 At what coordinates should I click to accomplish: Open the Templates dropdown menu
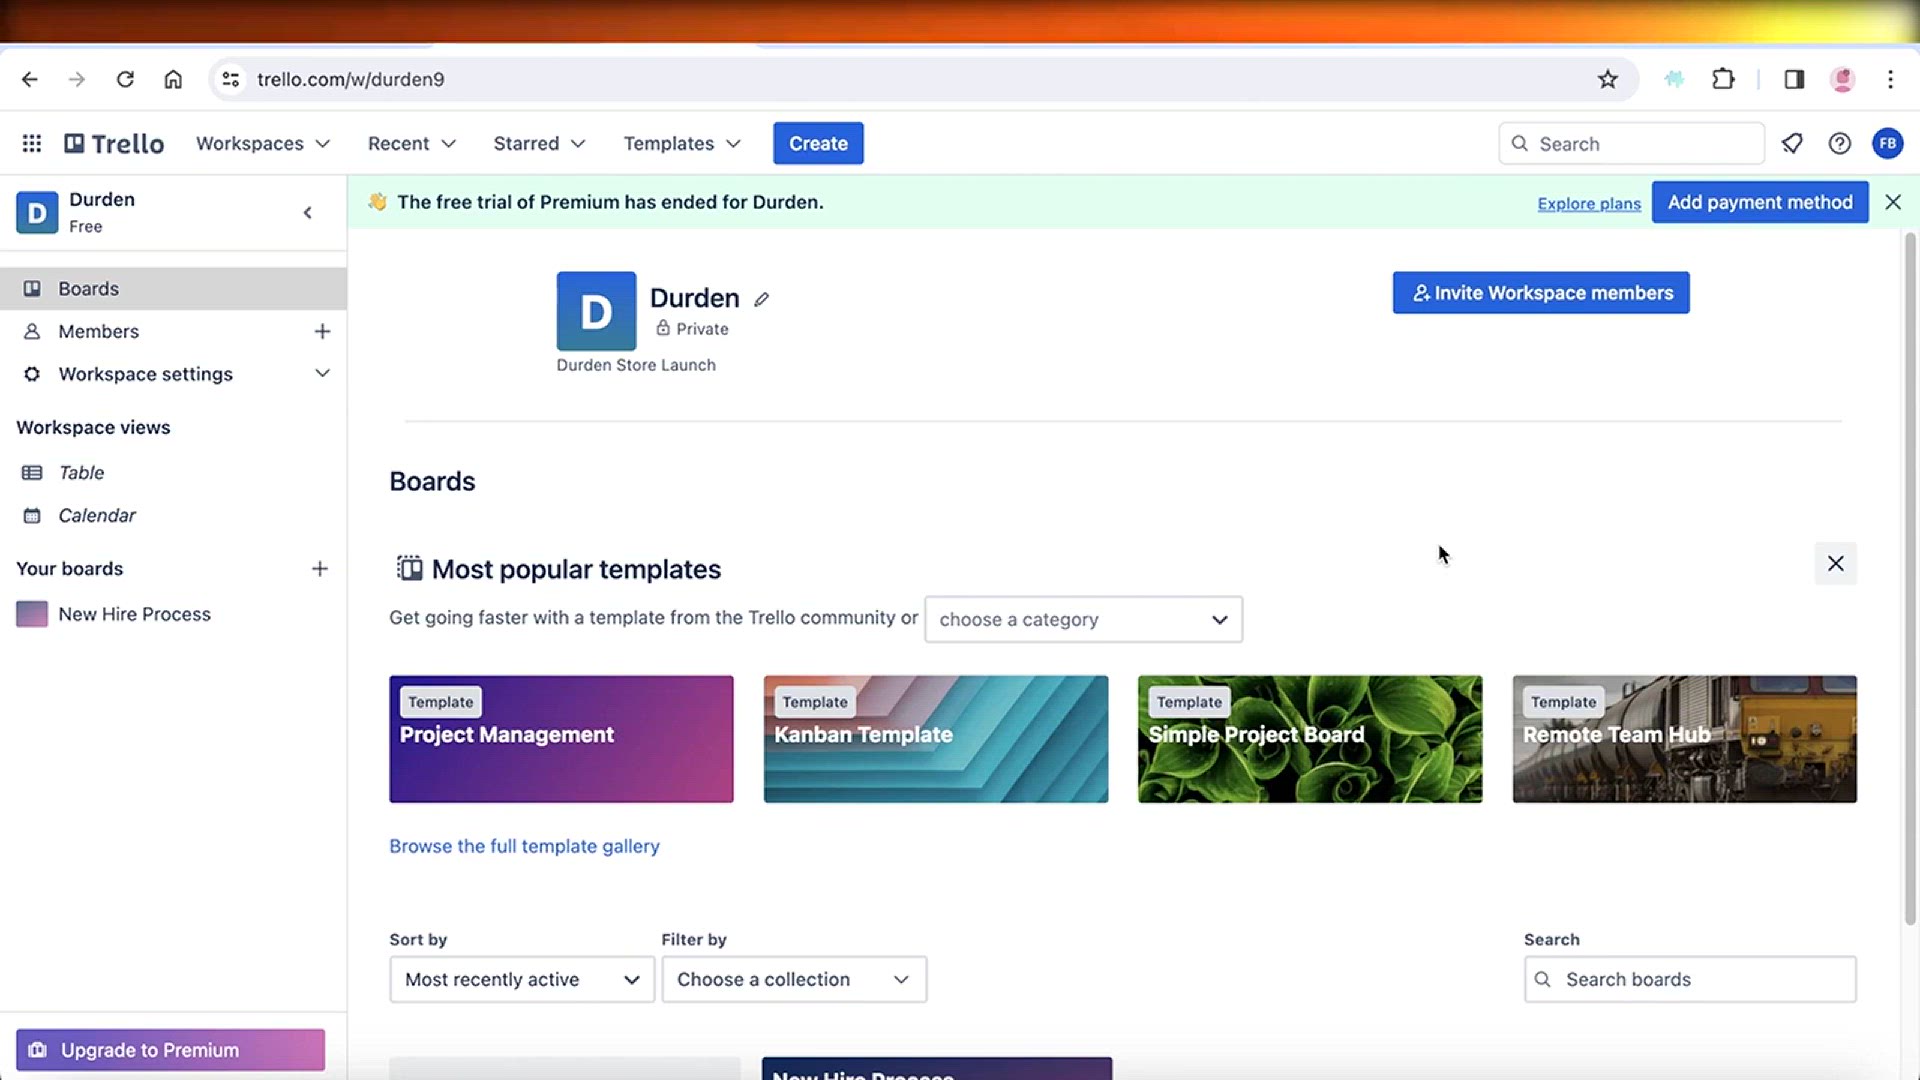click(682, 143)
